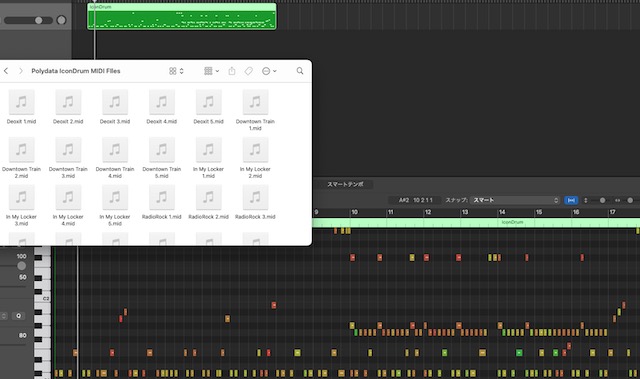This screenshot has height=379, width=640.
Task: Click the Finder forward arrow
Action: [20, 71]
